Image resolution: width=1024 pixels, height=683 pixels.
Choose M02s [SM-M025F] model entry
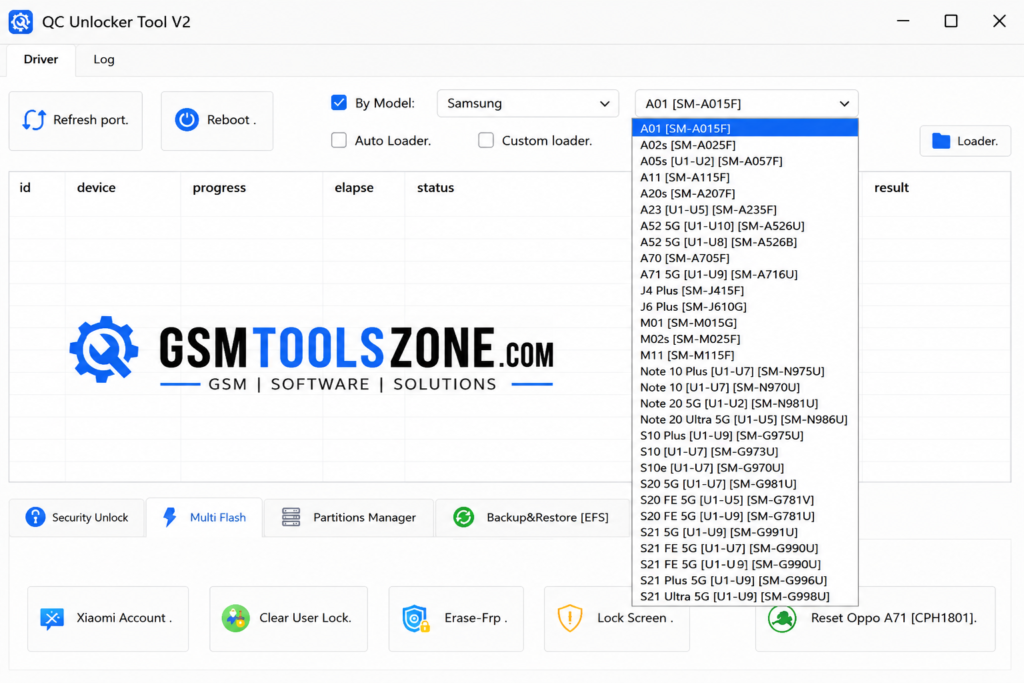pos(745,339)
